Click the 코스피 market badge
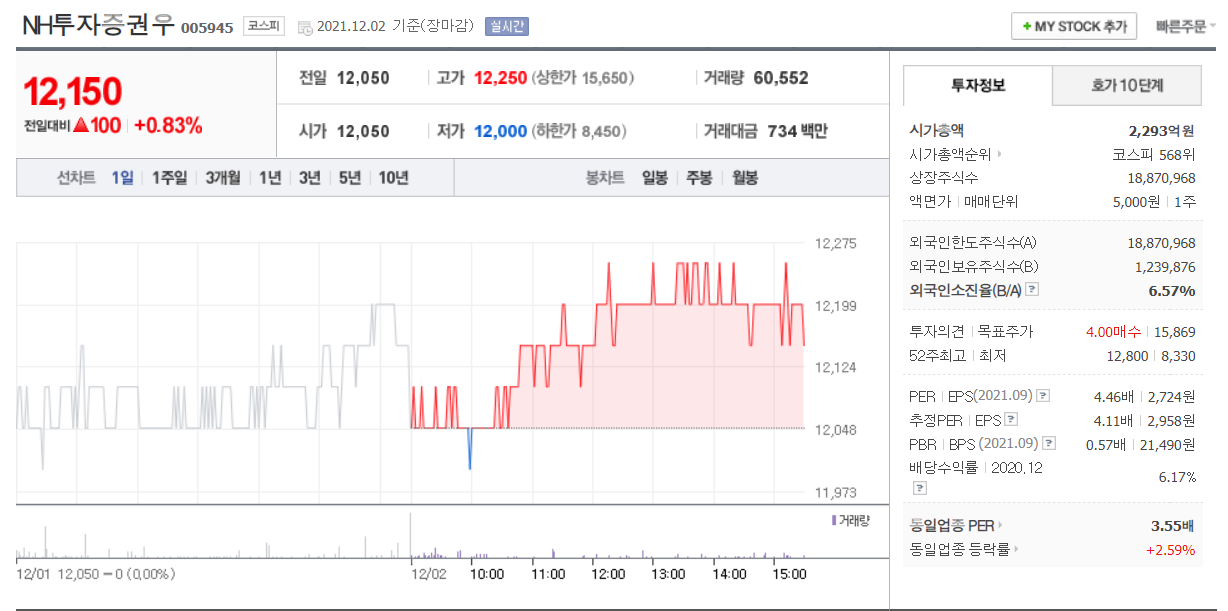 click(x=264, y=27)
